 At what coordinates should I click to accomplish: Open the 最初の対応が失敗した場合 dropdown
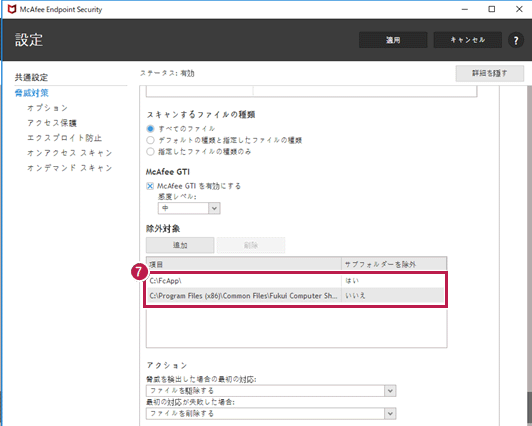(271, 413)
